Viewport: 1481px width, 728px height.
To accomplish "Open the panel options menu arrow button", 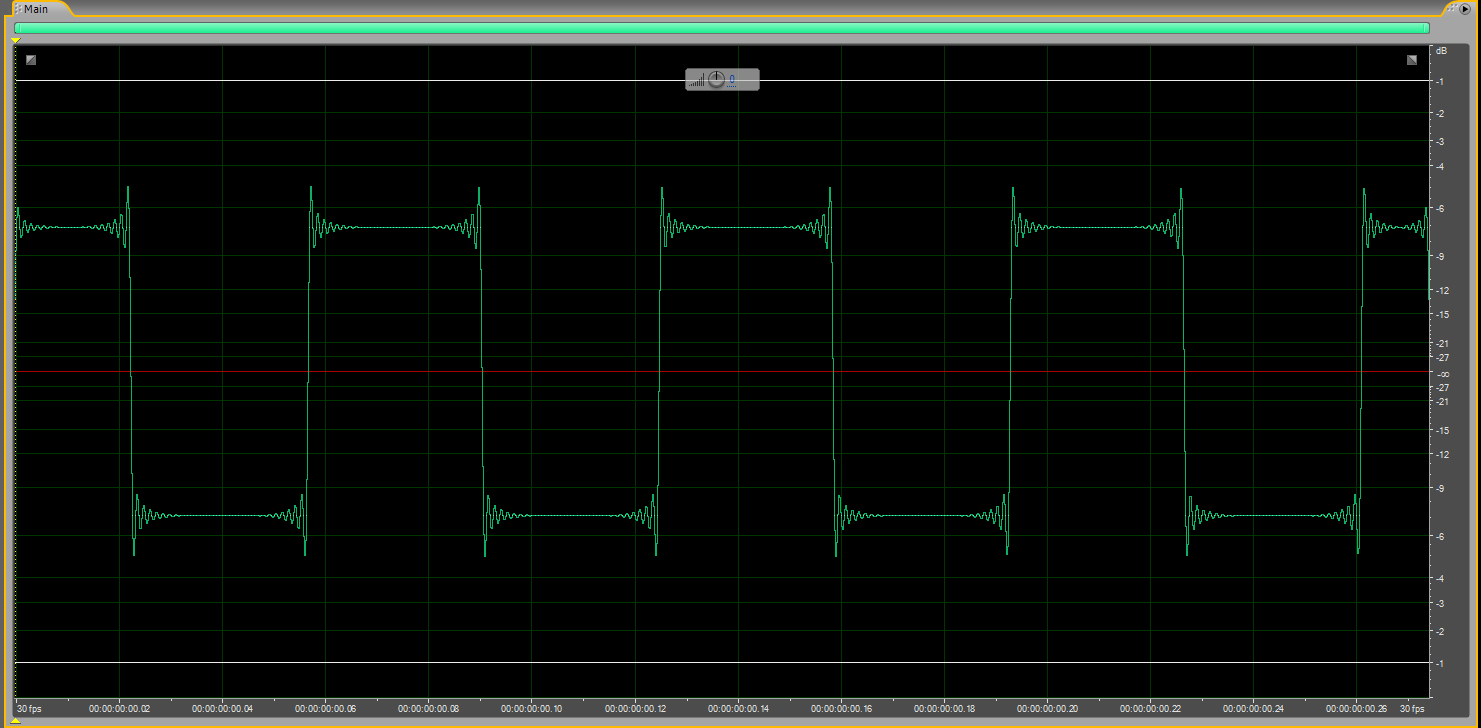I will (x=1464, y=8).
